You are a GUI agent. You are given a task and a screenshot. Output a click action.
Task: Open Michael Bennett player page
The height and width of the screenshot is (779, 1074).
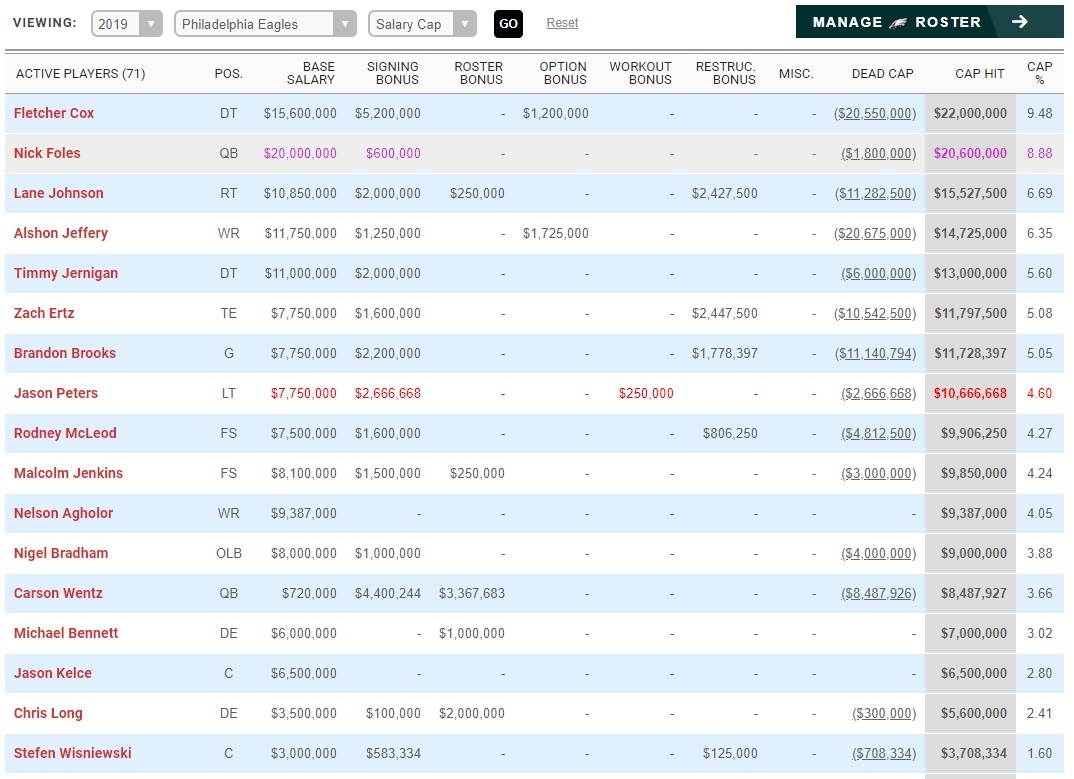tap(66, 633)
